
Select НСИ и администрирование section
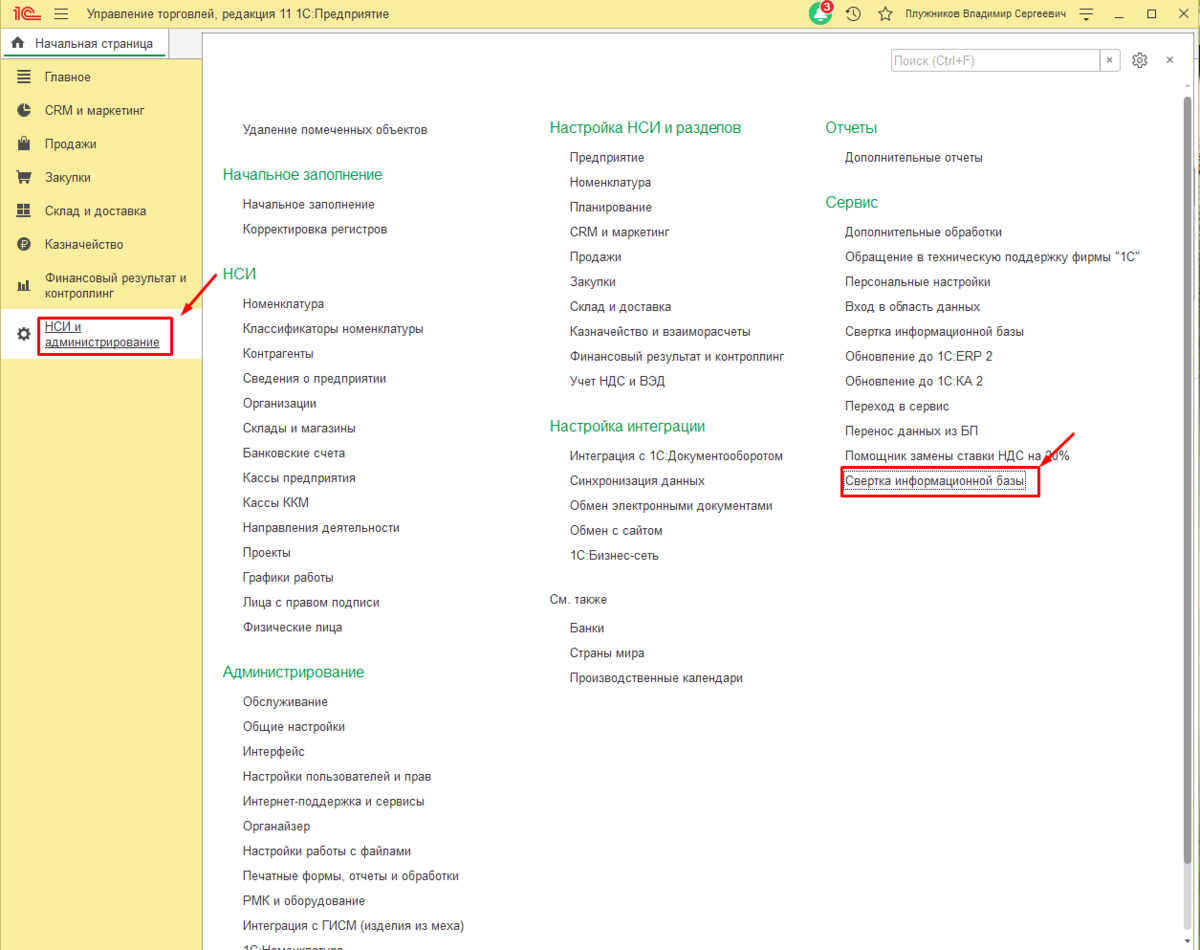click(102, 335)
